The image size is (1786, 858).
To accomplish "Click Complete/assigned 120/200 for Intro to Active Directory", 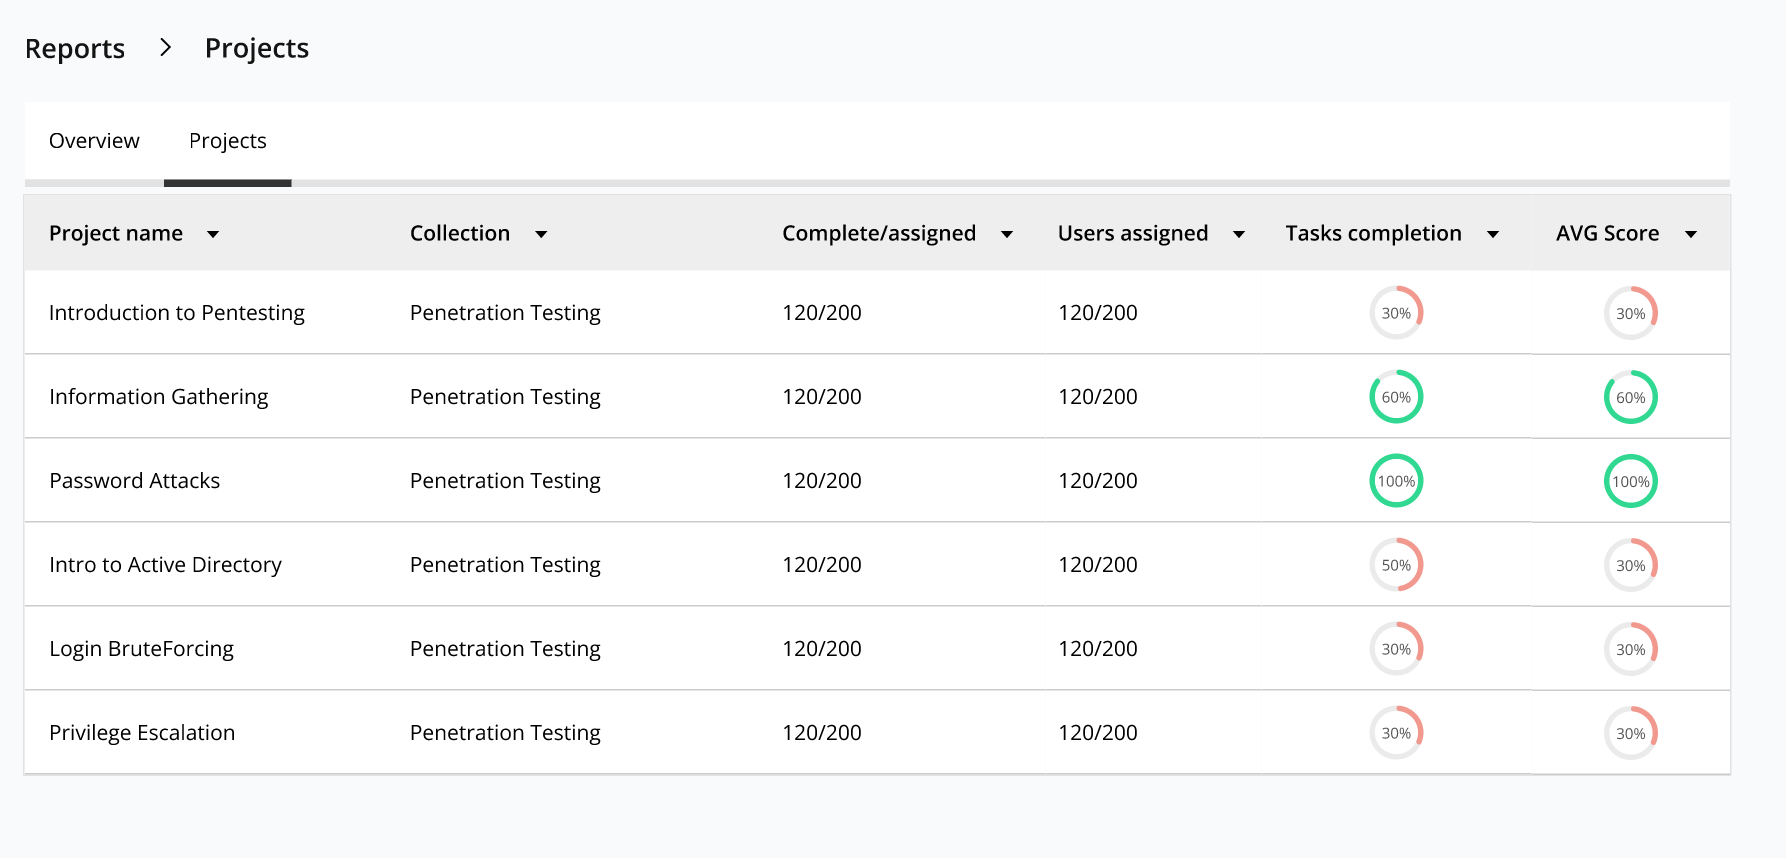I will [822, 565].
